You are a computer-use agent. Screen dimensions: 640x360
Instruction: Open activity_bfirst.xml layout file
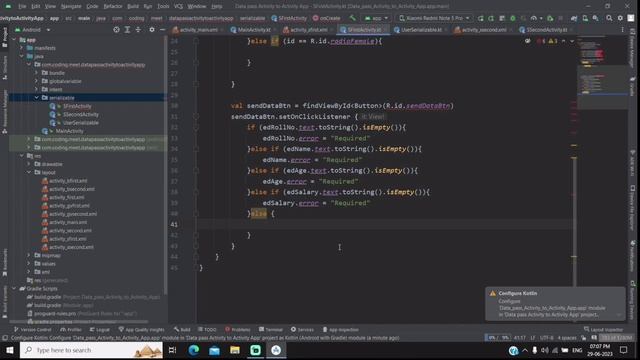68,181
